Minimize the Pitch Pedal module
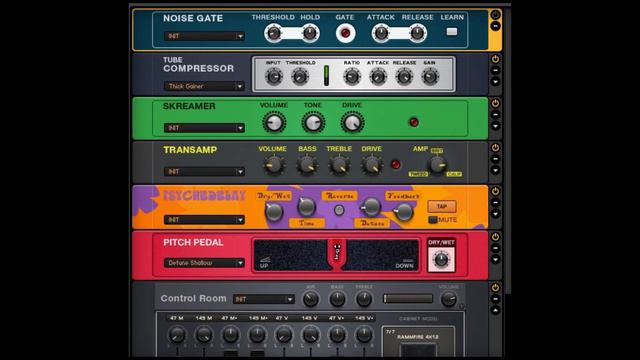 coord(495,248)
